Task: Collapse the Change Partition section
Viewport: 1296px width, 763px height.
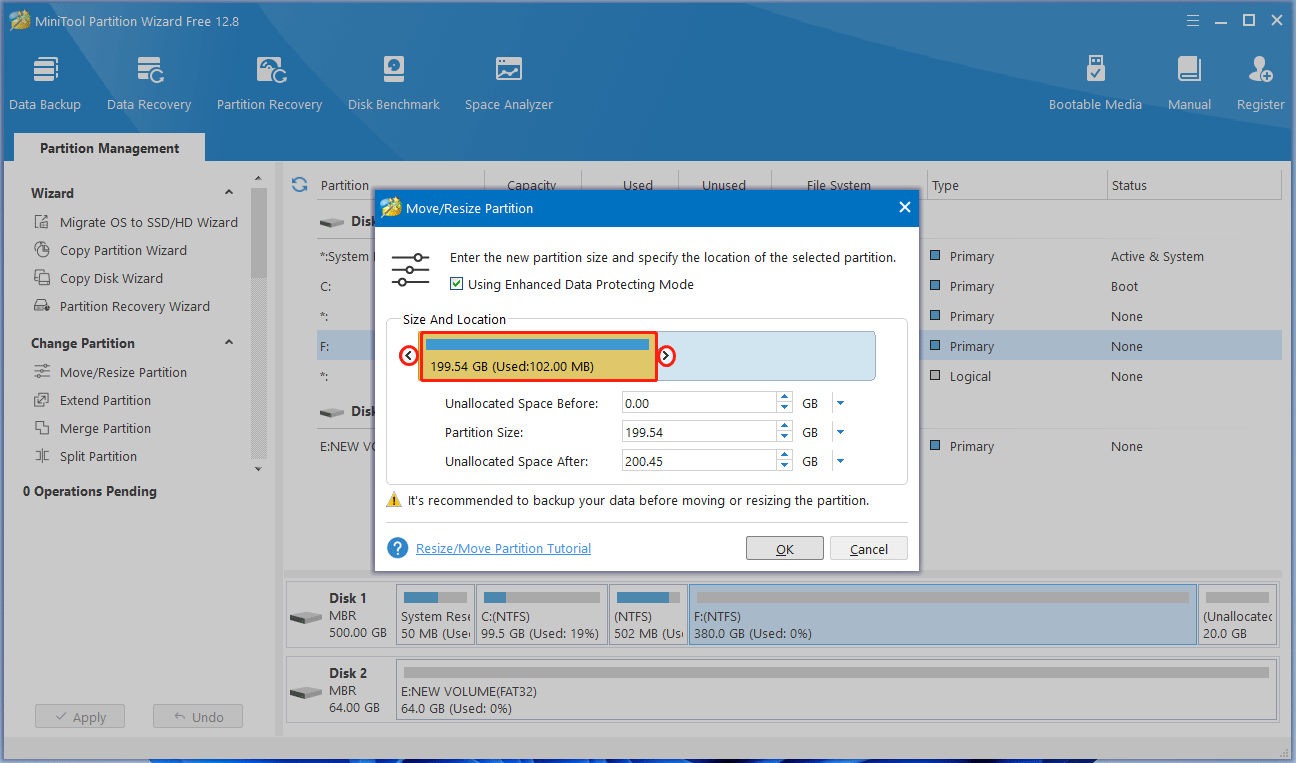Action: pos(229,343)
